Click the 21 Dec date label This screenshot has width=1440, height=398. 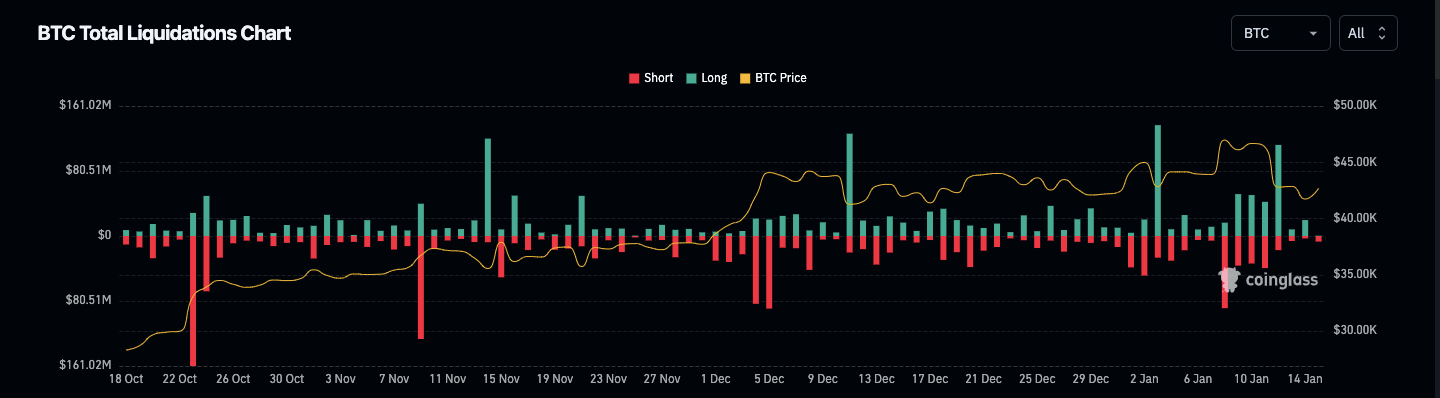984,379
